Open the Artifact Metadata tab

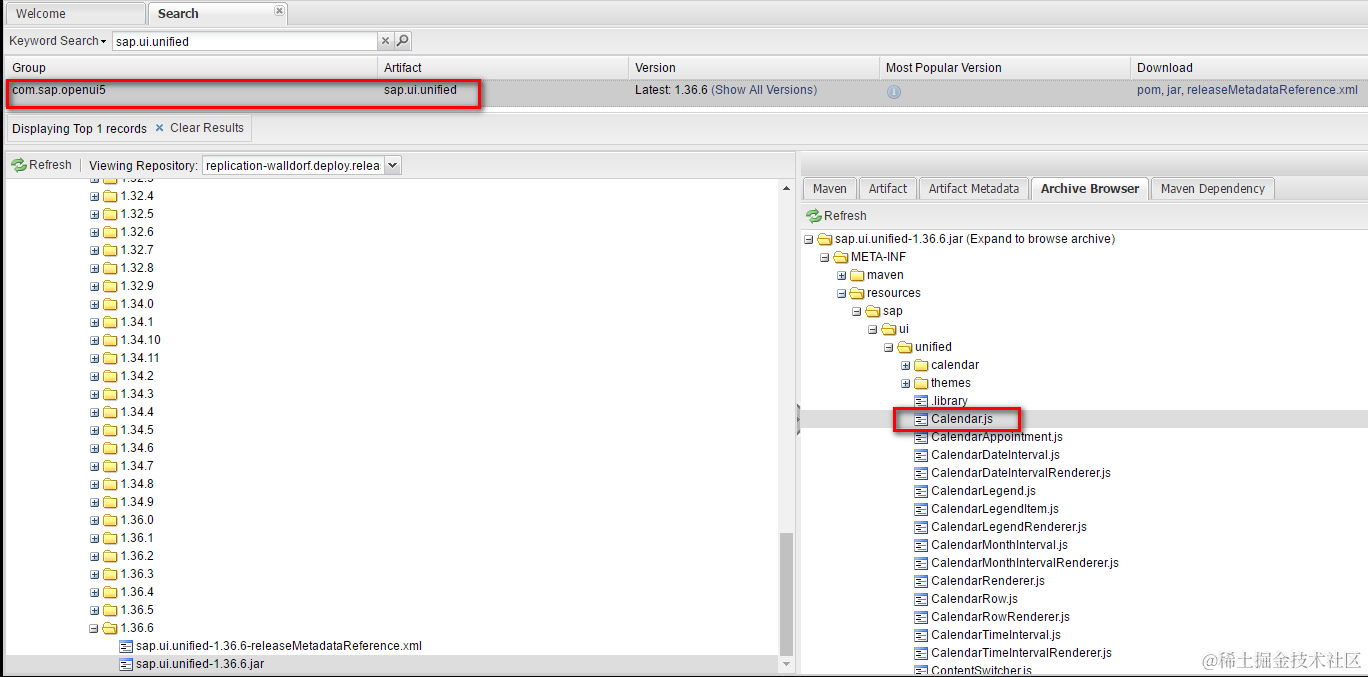pos(974,188)
